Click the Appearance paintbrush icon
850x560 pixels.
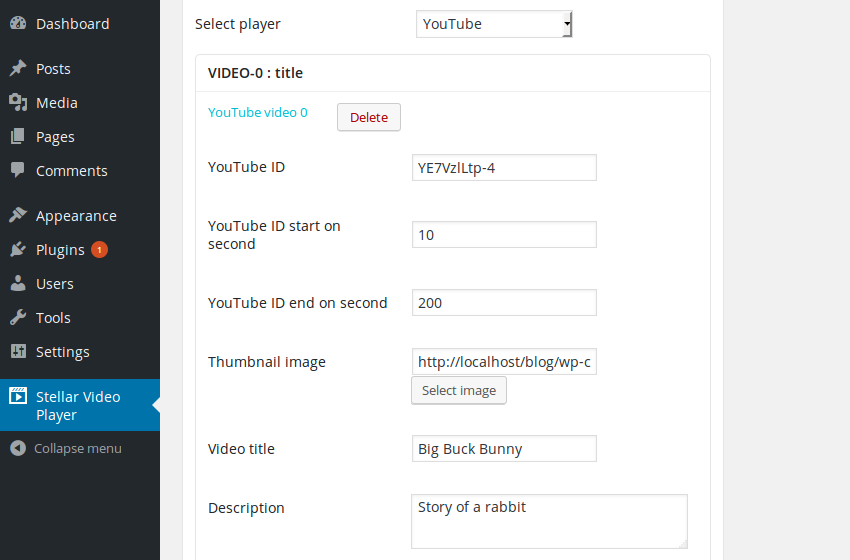coord(18,215)
